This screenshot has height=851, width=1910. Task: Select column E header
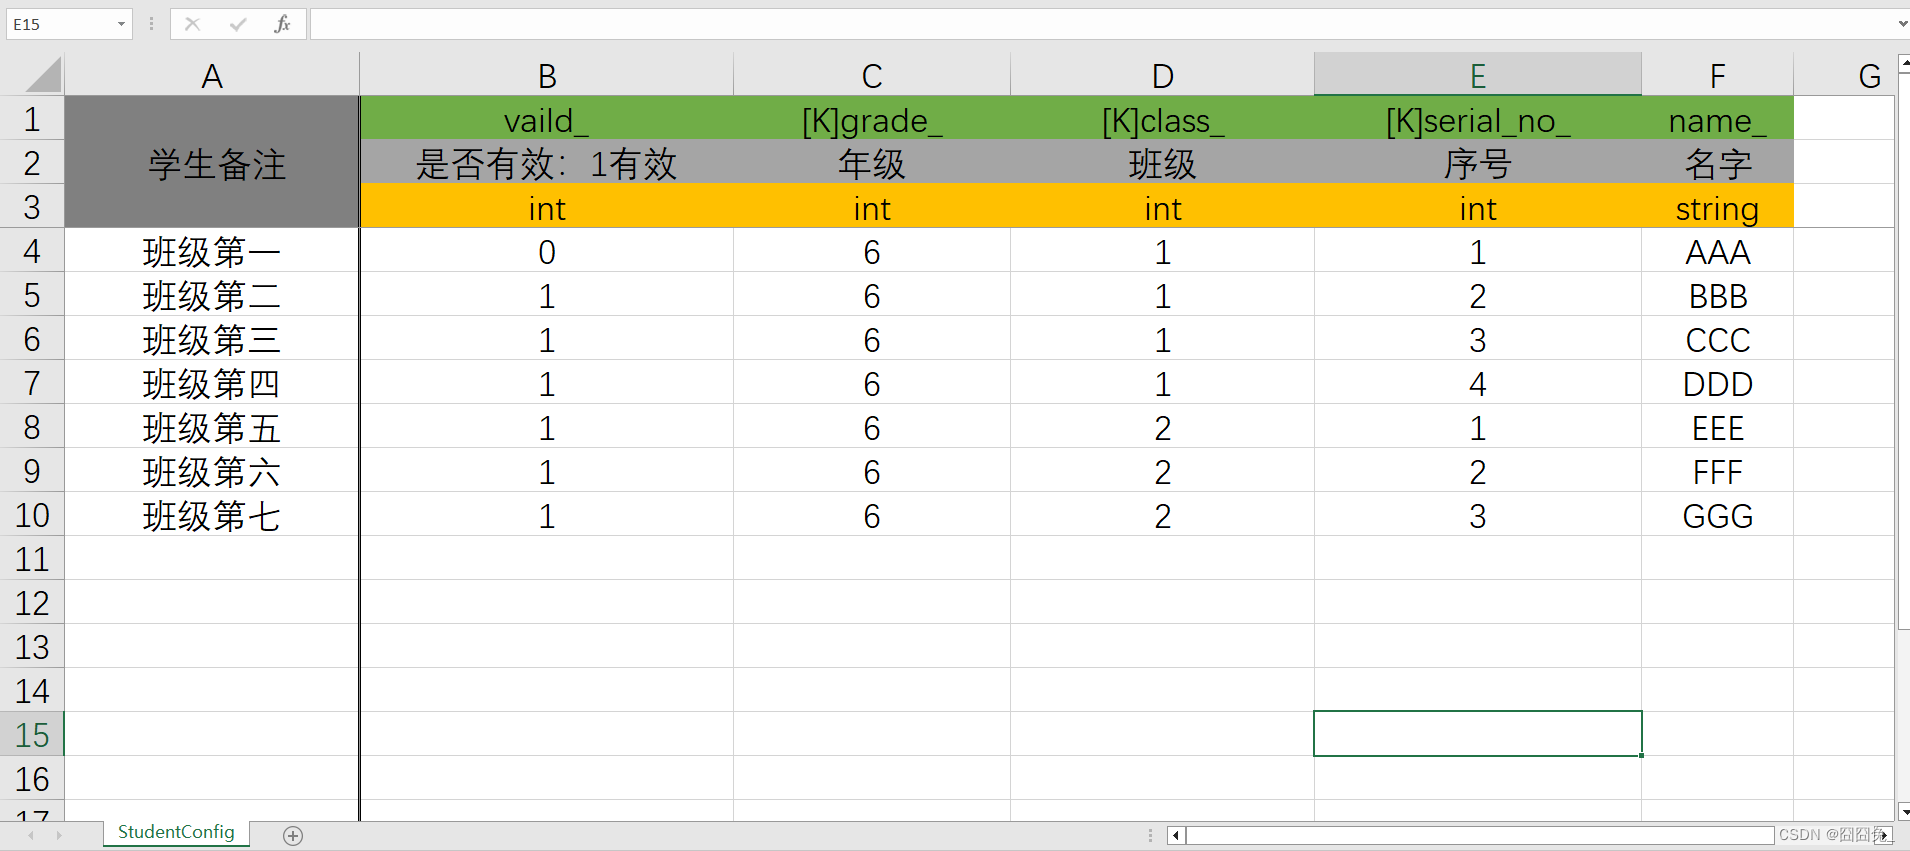[x=1478, y=75]
